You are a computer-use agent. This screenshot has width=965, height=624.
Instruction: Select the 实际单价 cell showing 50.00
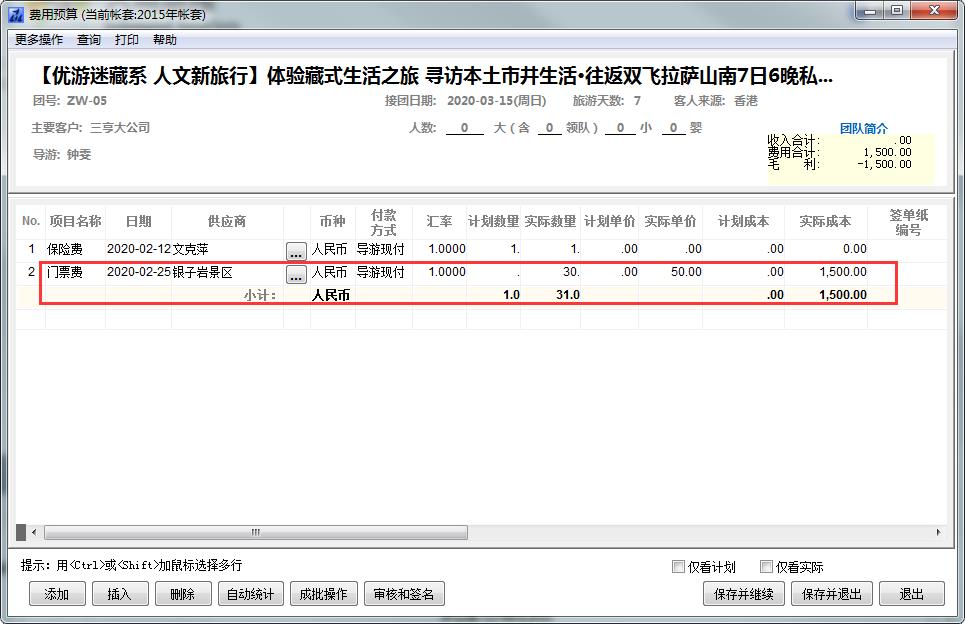(x=670, y=272)
